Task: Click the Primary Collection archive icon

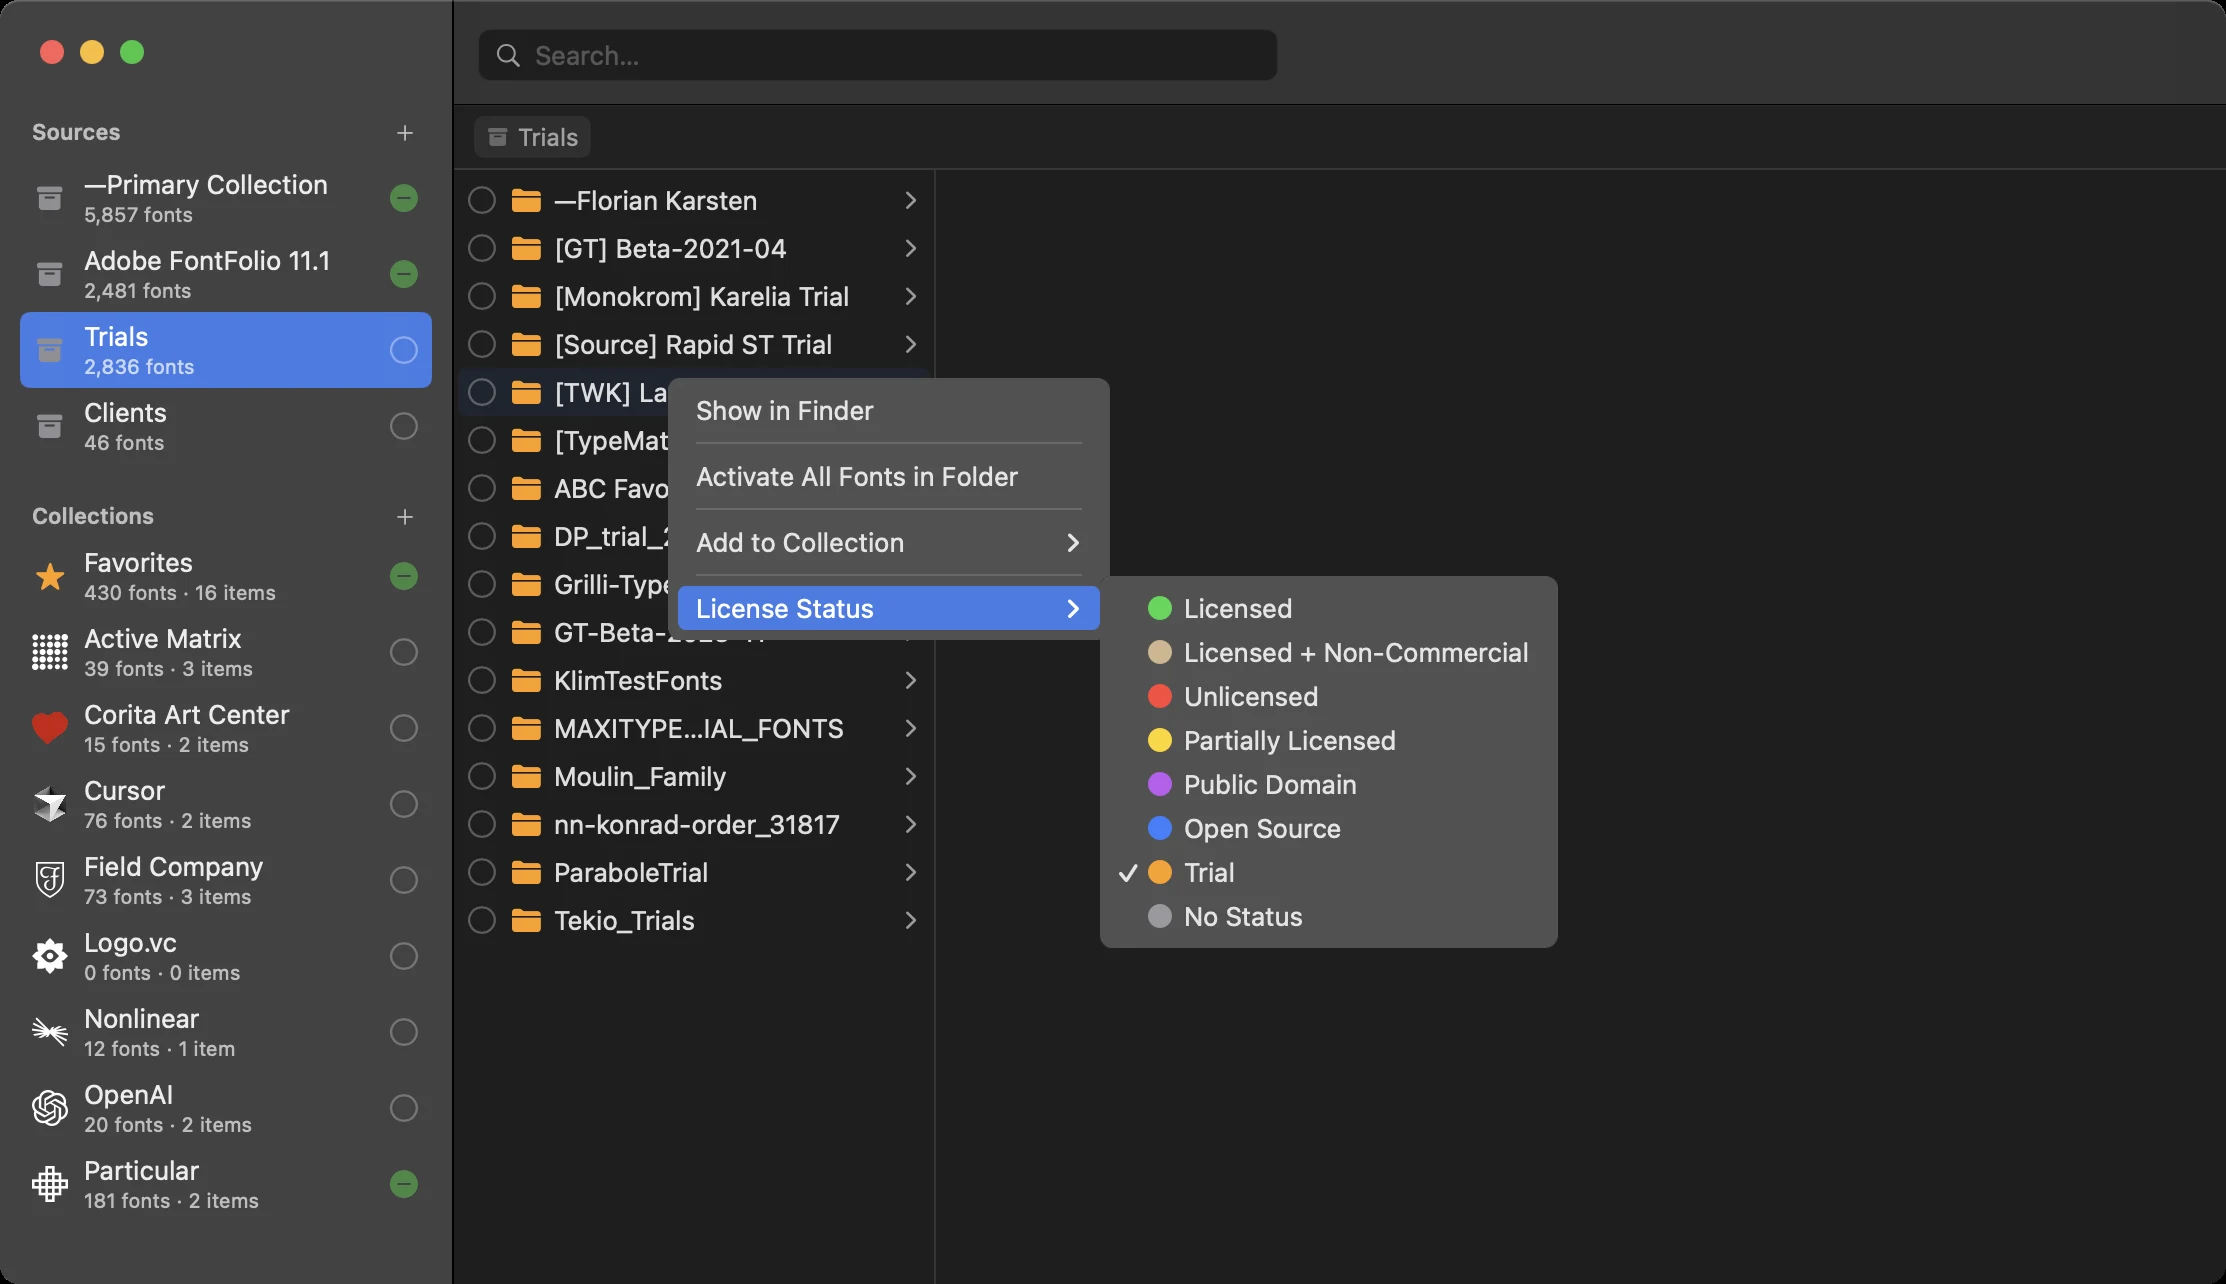Action: 50,198
